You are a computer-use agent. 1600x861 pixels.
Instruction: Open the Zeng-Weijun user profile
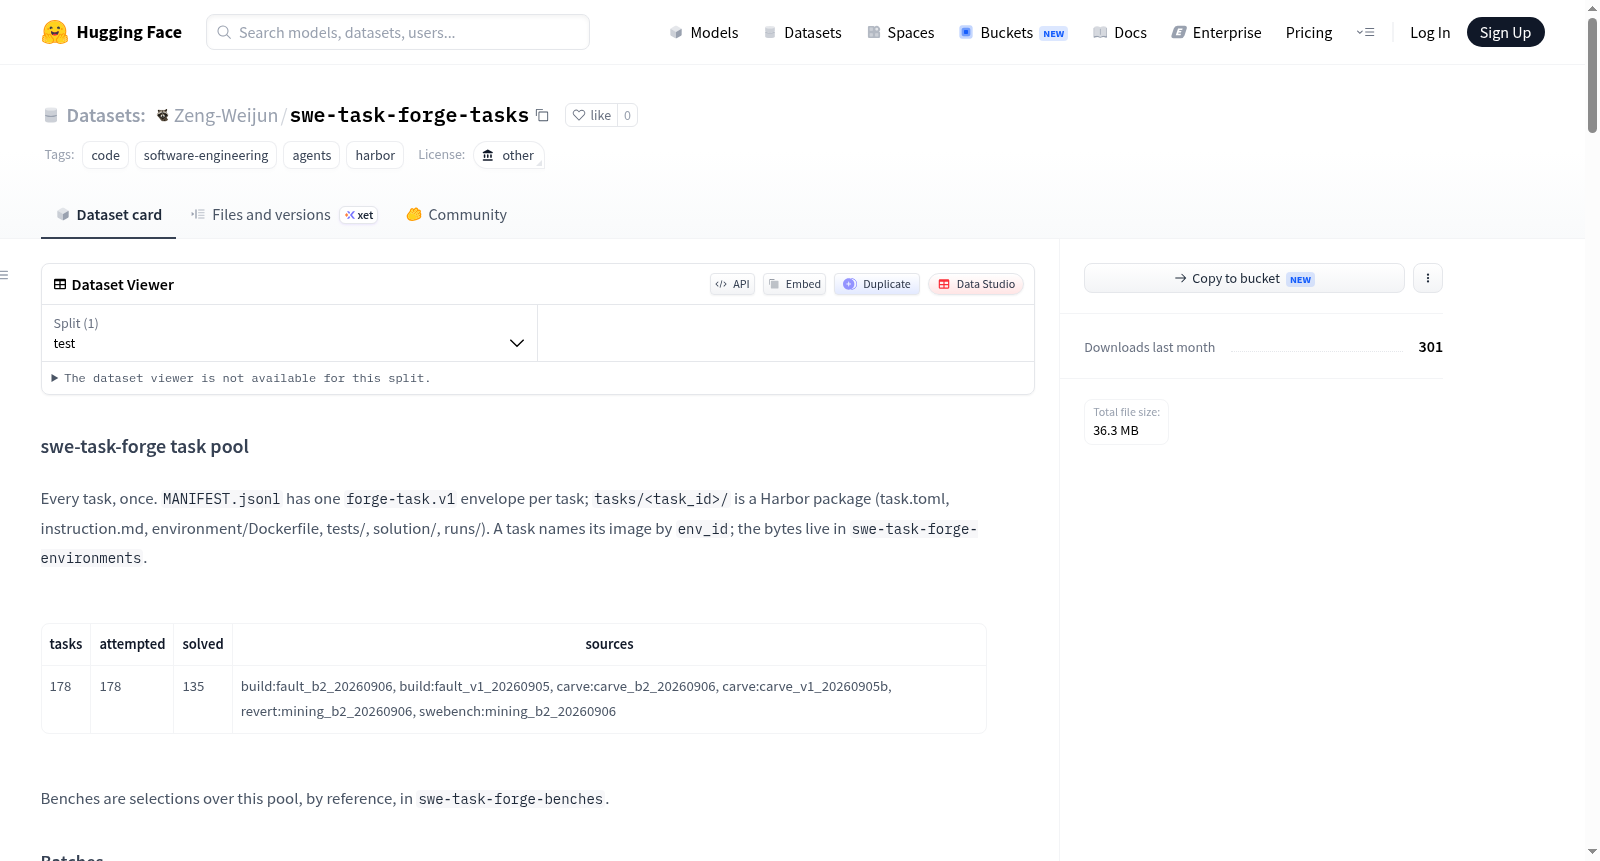(226, 115)
